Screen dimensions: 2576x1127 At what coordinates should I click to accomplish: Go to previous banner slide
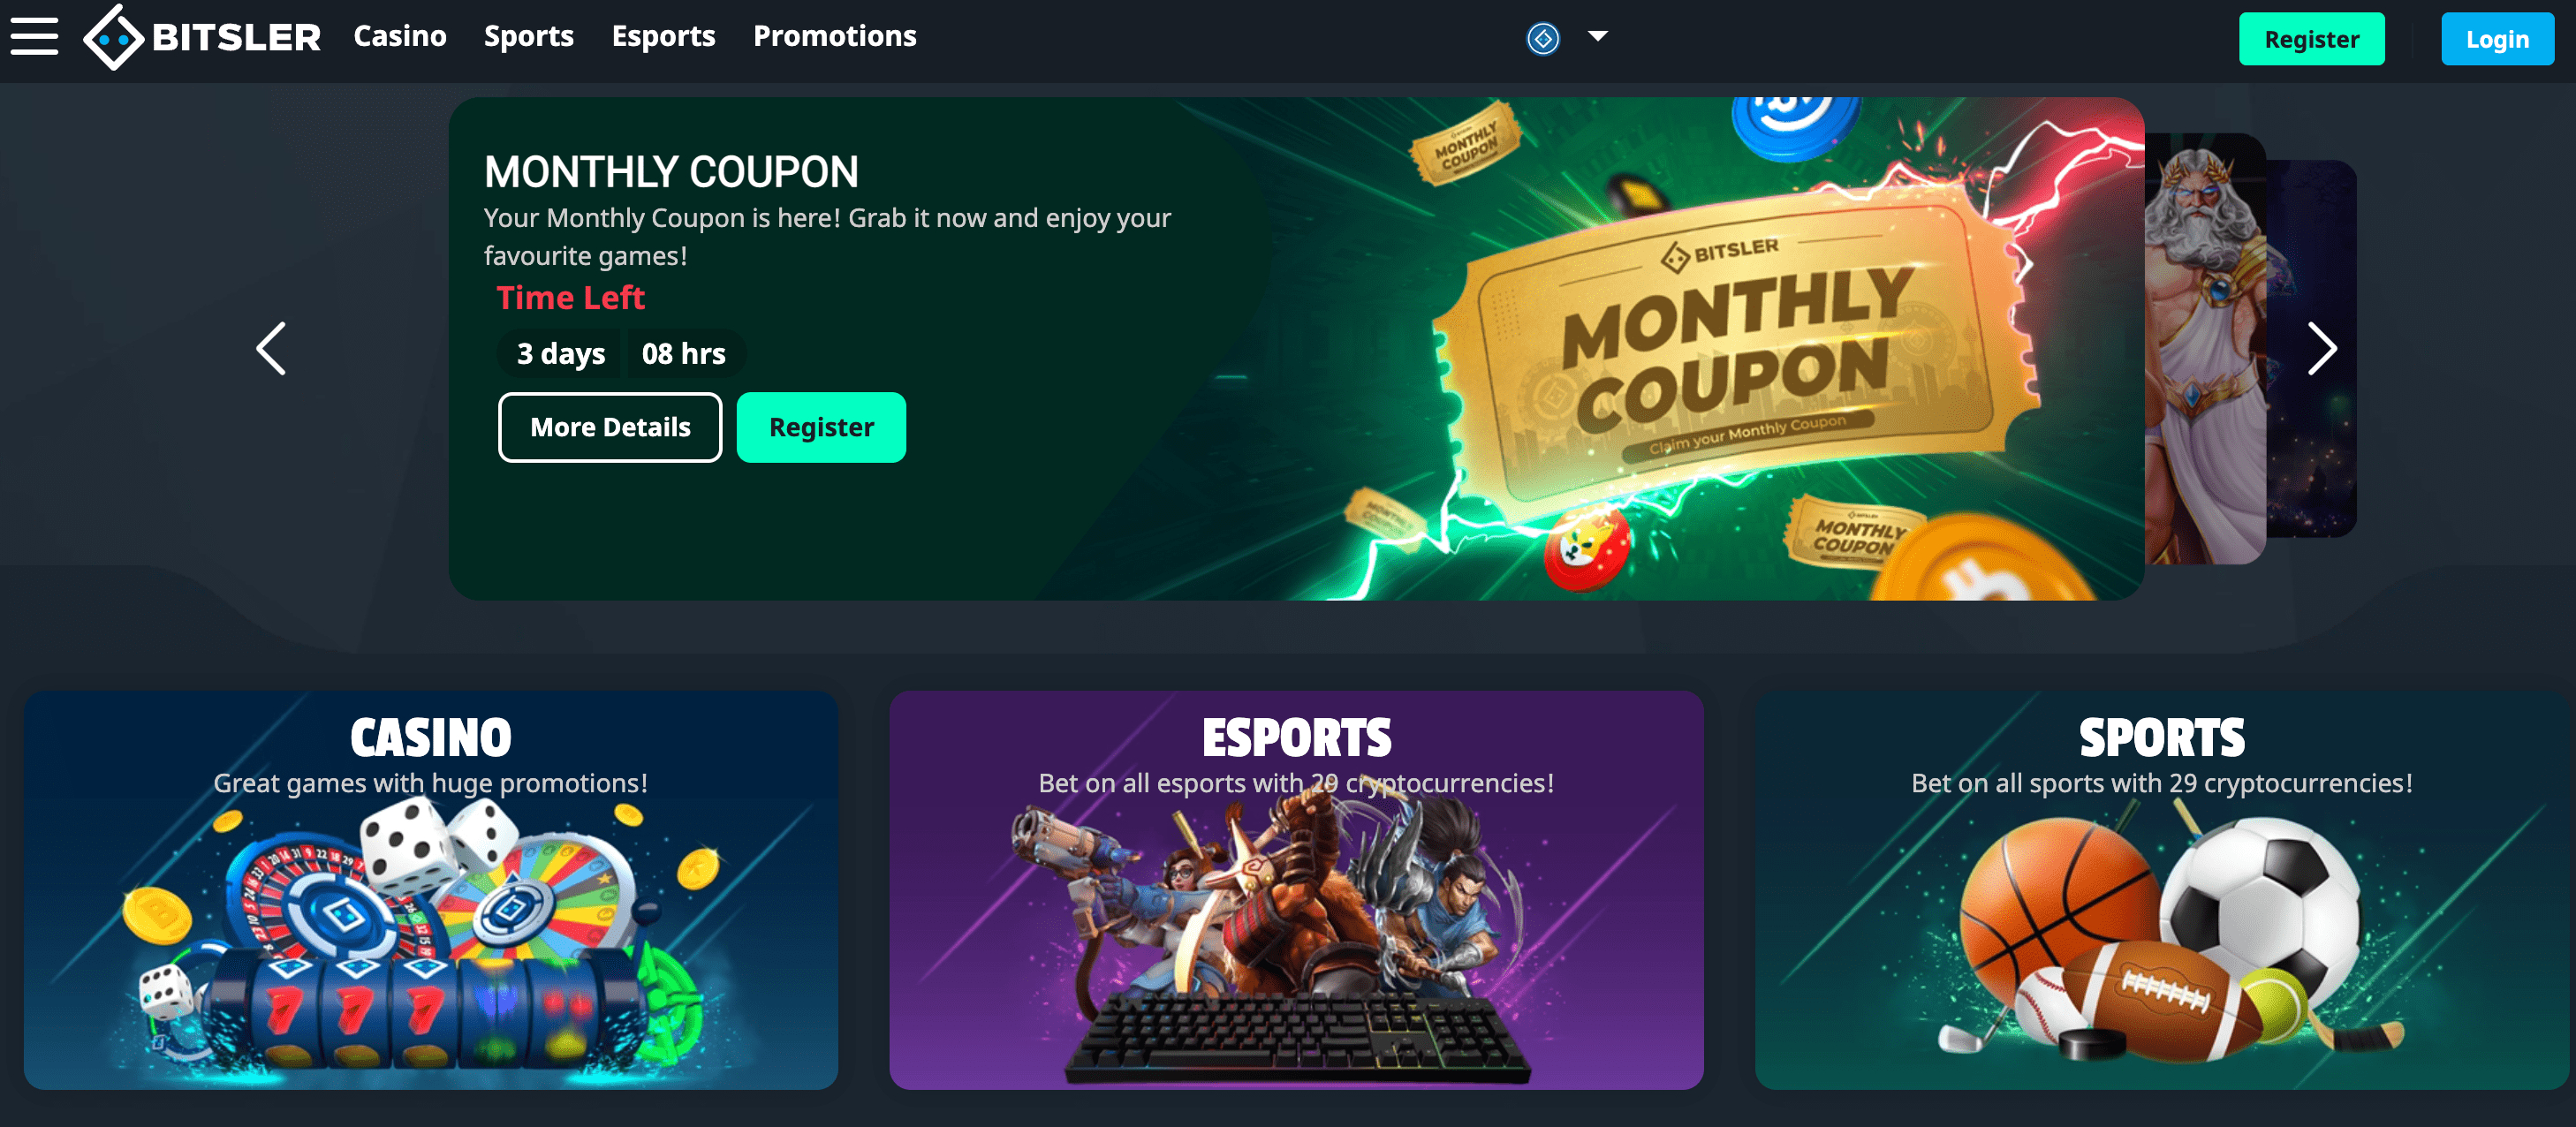pyautogui.click(x=271, y=348)
